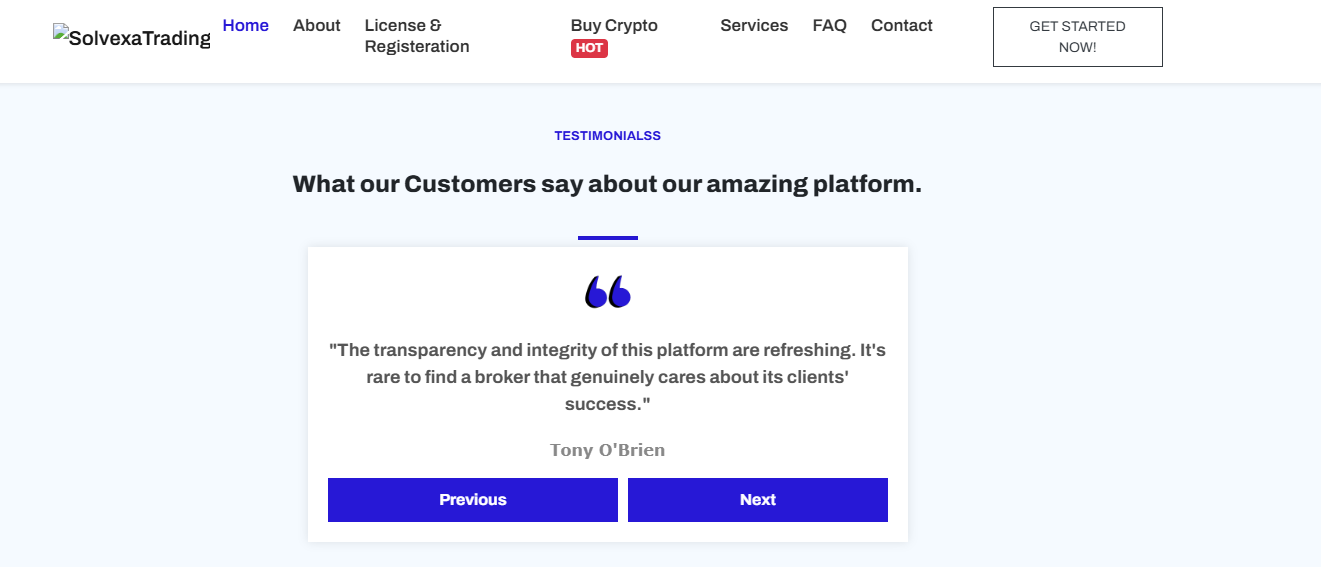Select Buy Crypto in the navigation
1321x567 pixels.
pyautogui.click(x=614, y=26)
